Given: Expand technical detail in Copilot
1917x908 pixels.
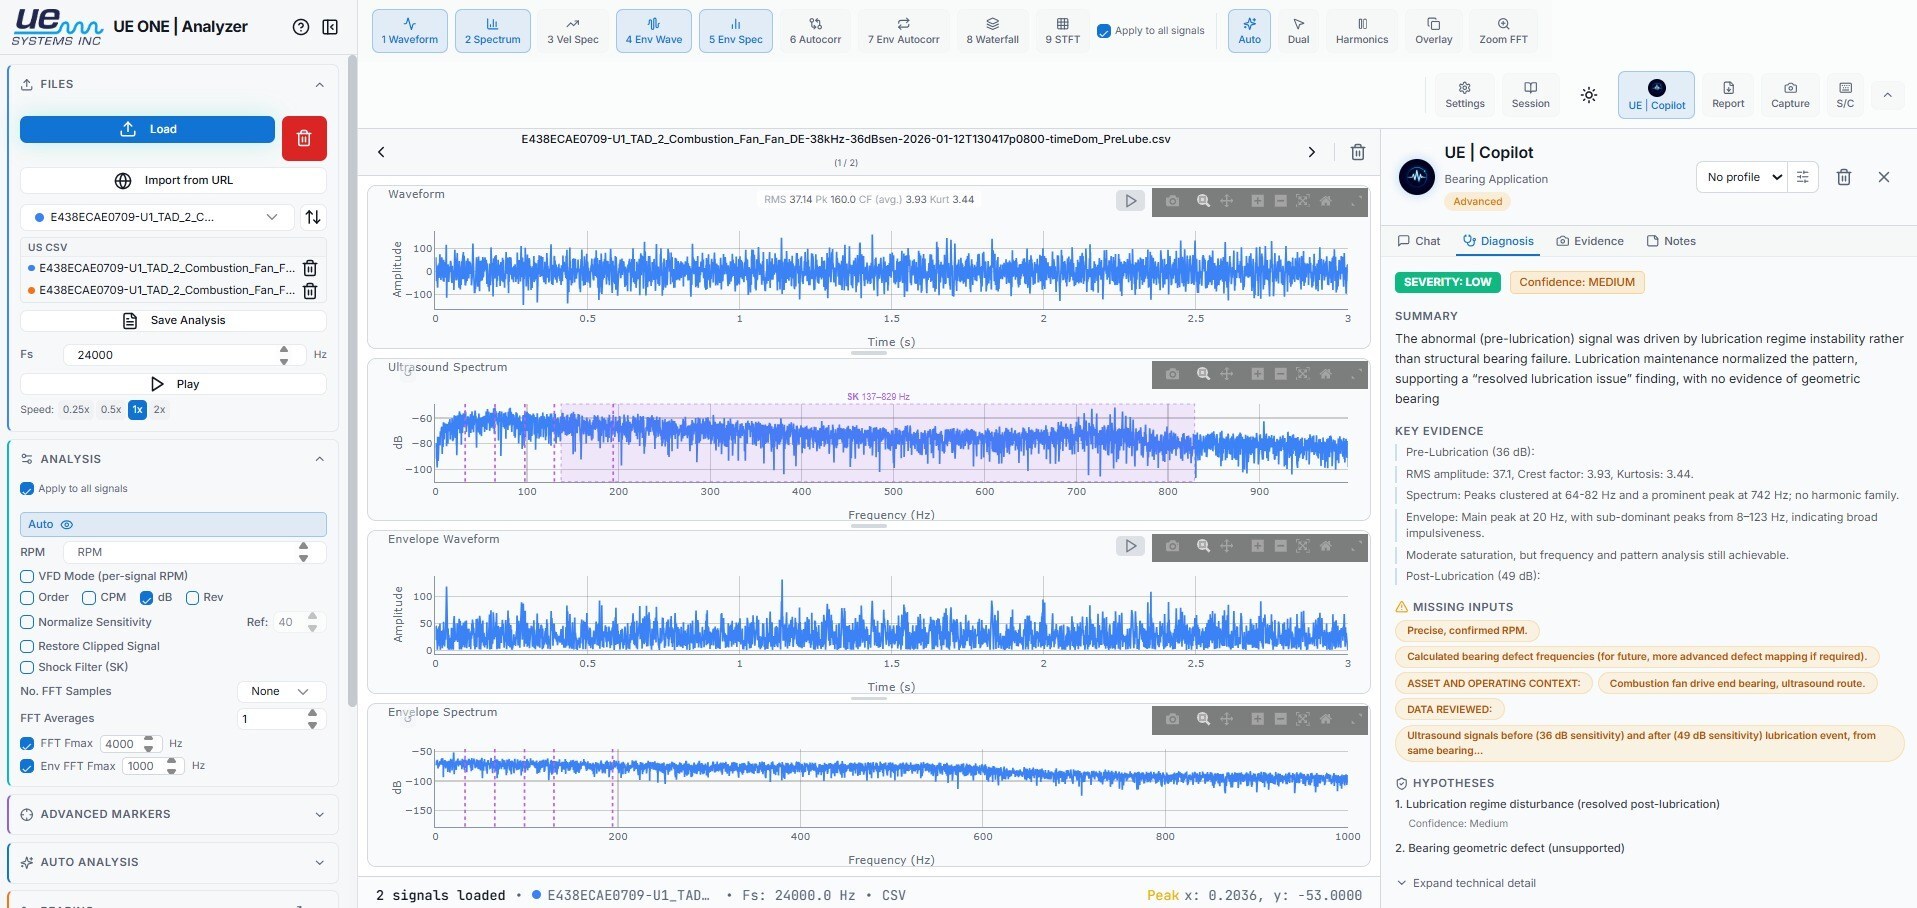Looking at the screenshot, I should pos(1467,883).
